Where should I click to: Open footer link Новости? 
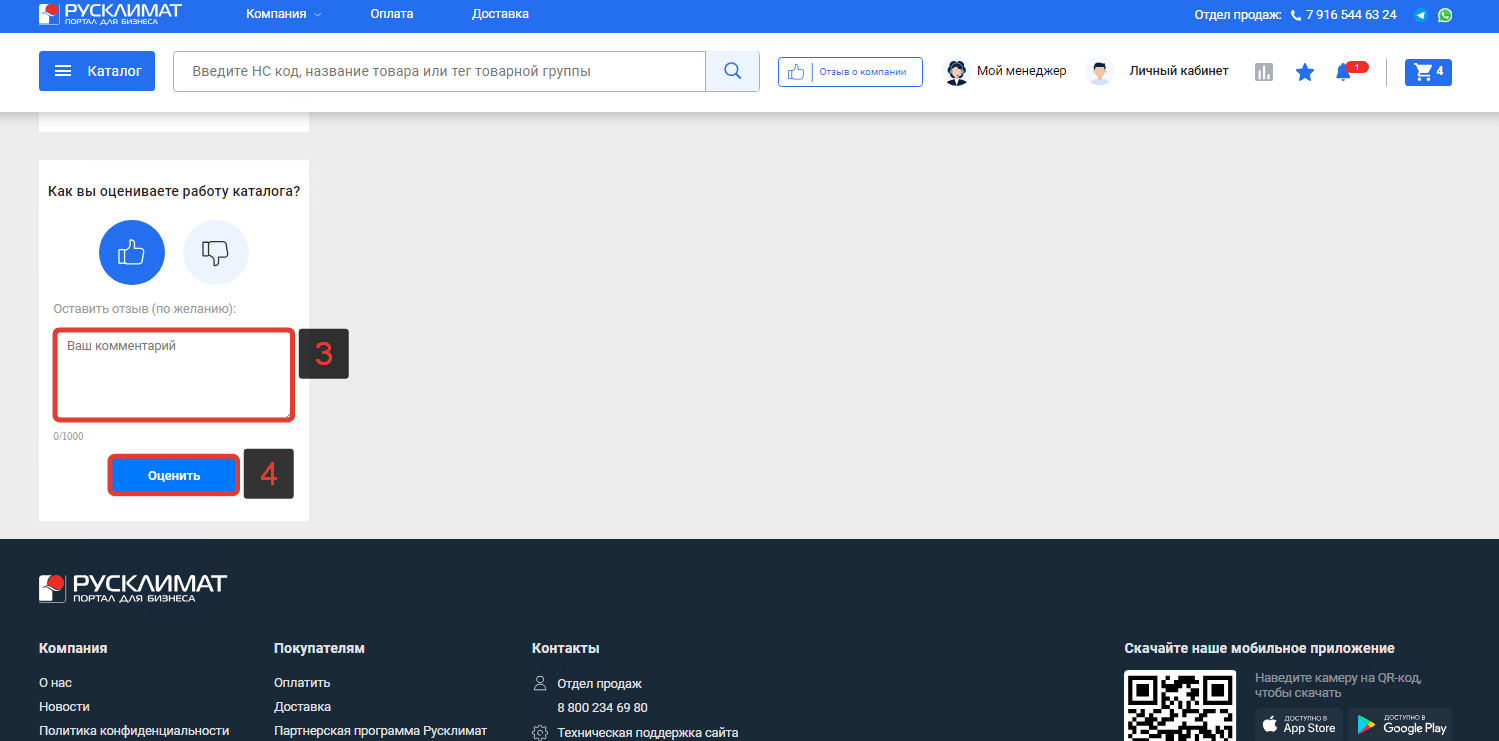point(65,707)
